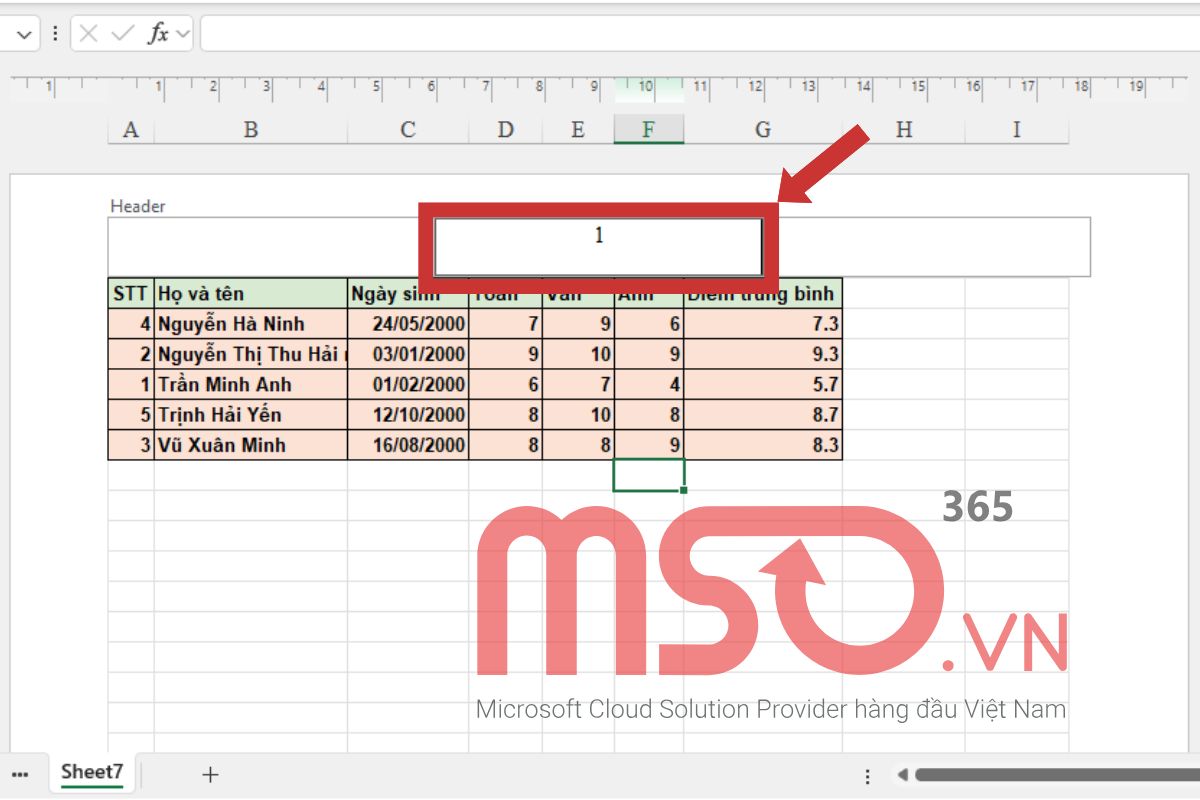The image size is (1200, 800).
Task: Click the Enter checkmark in formula bar
Action: point(123,34)
